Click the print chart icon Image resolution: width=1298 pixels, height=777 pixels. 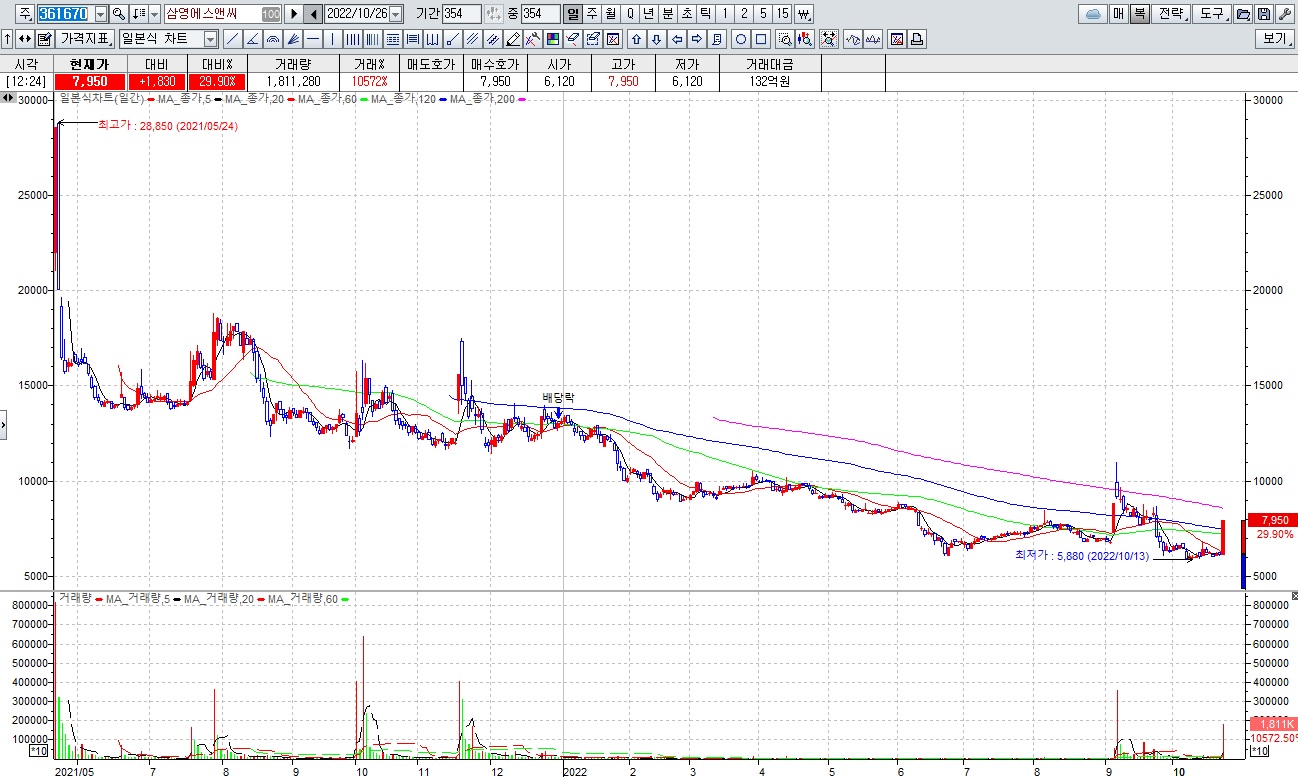click(x=916, y=39)
